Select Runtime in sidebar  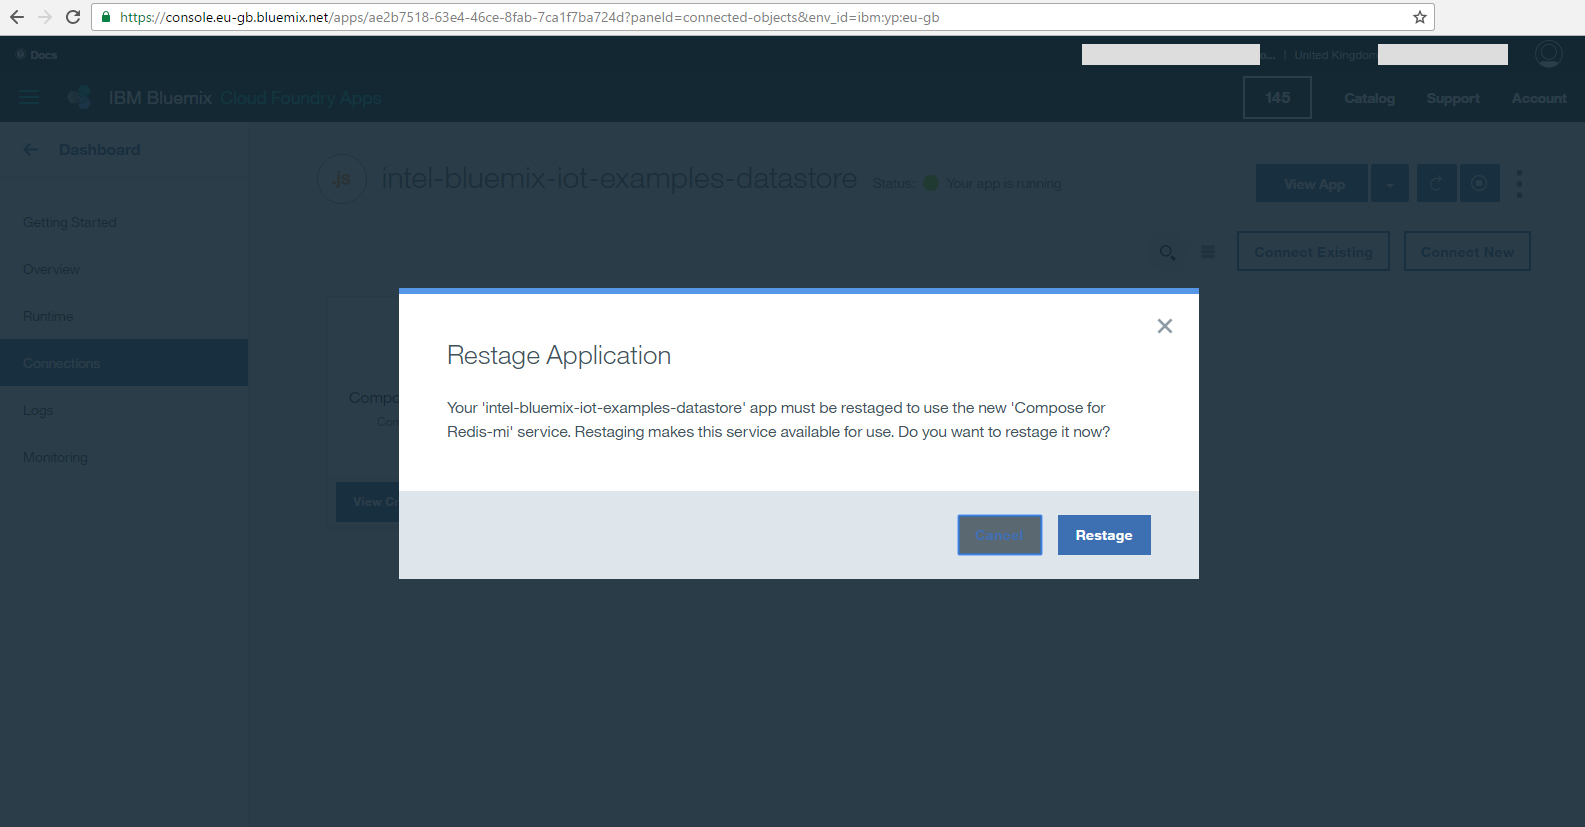48,316
